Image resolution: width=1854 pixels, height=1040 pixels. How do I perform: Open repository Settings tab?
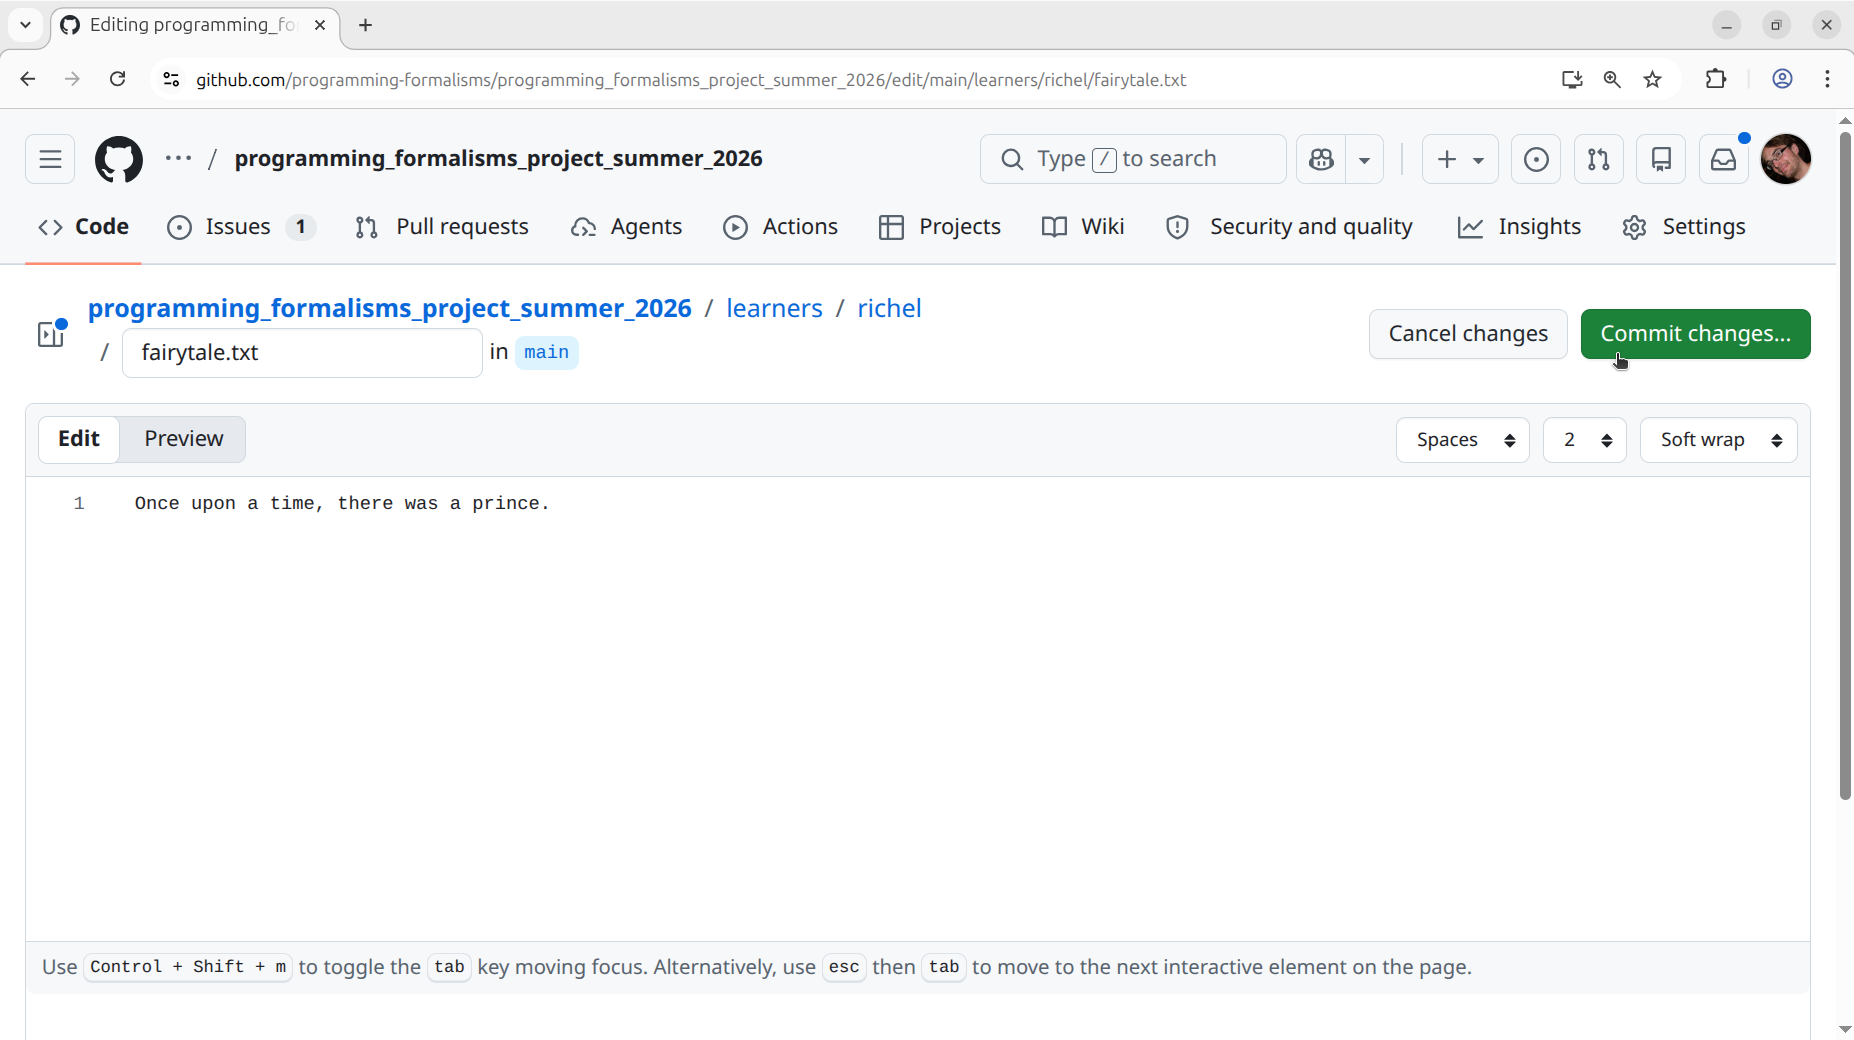click(x=1684, y=227)
